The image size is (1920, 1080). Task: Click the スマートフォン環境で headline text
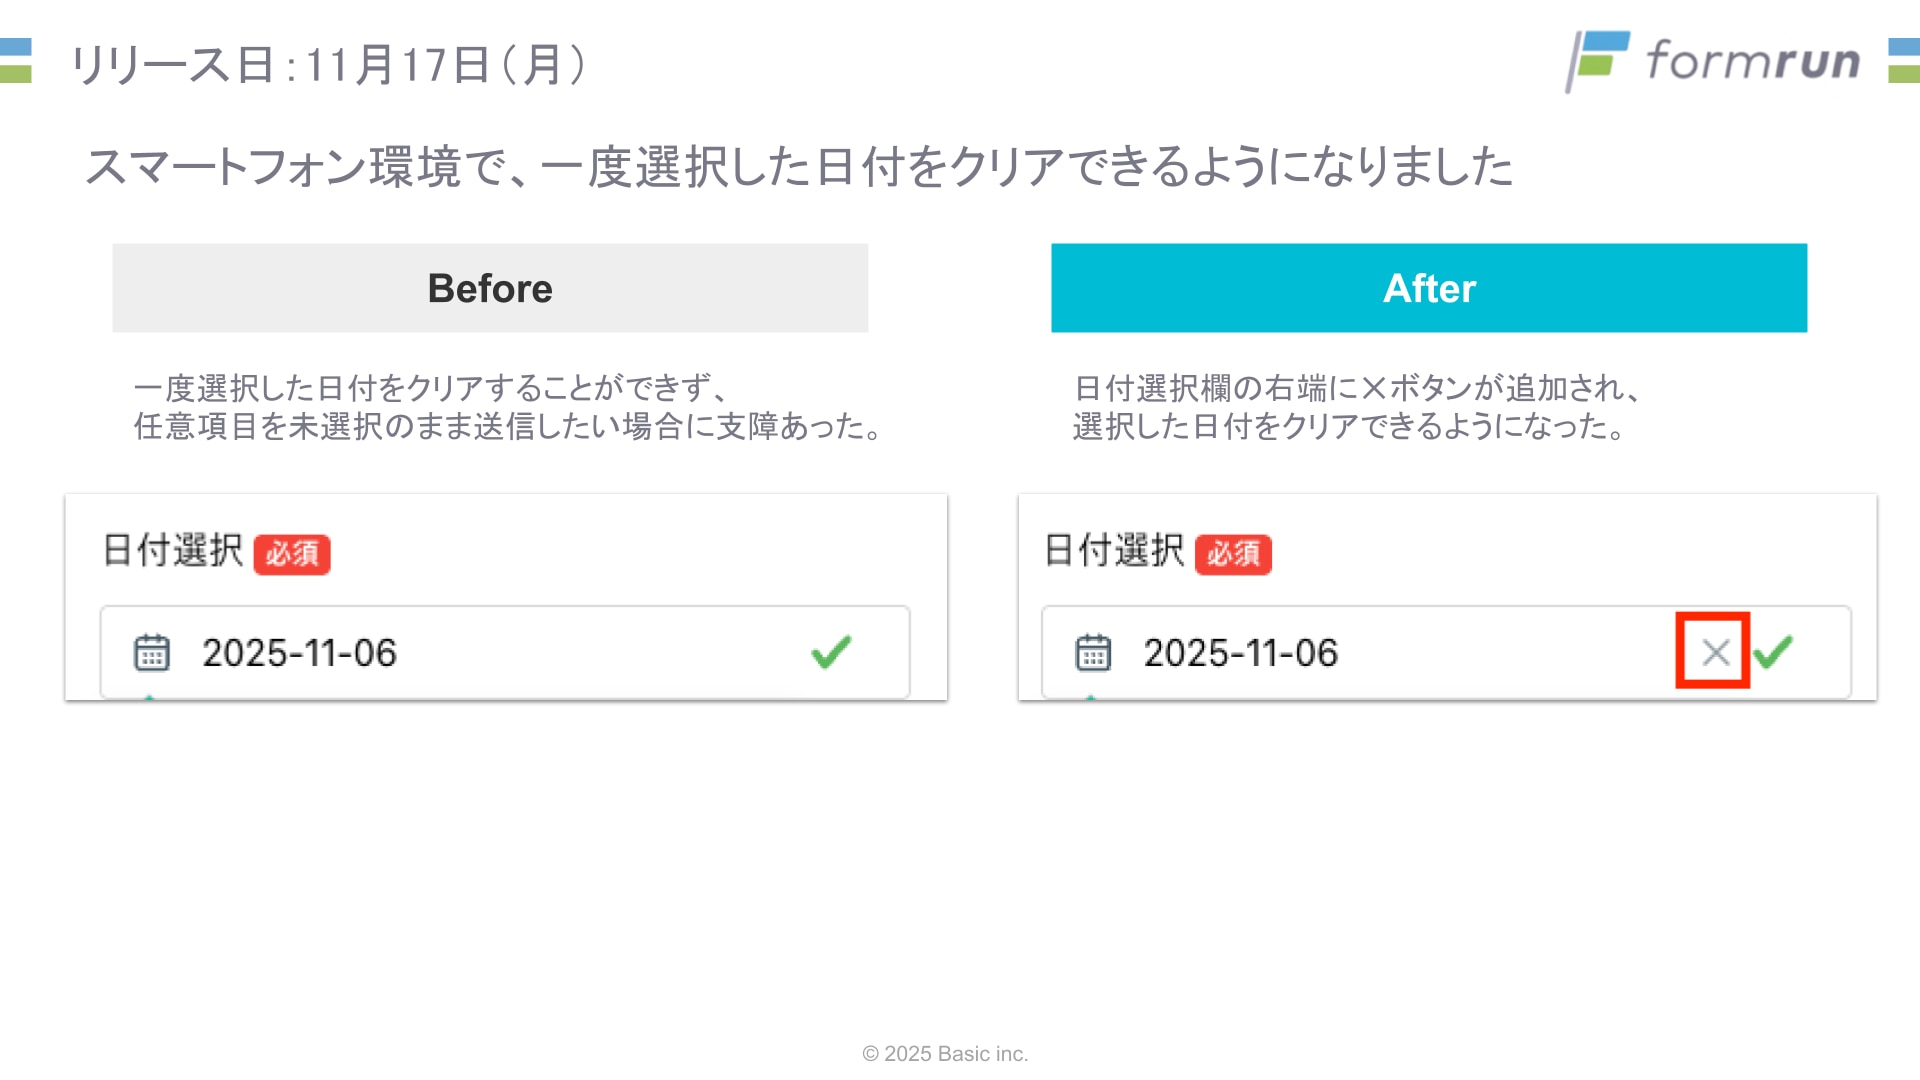tap(798, 167)
